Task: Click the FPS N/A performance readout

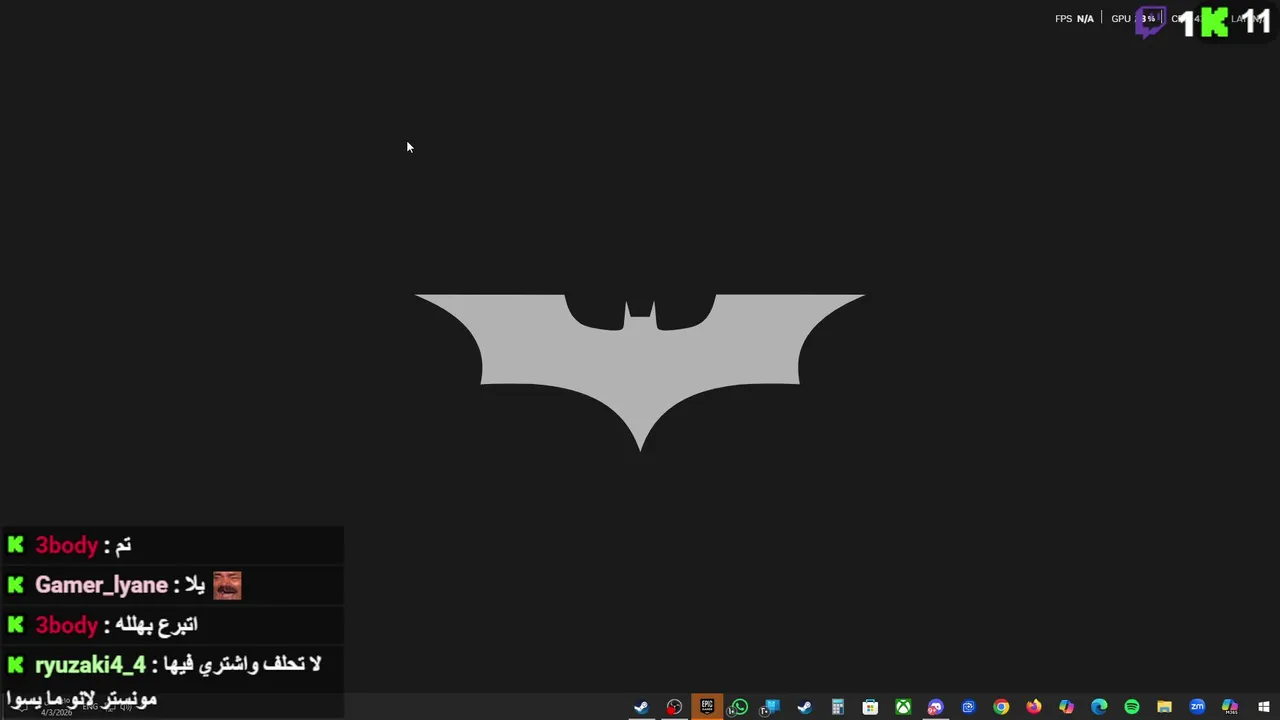Action: 1074,19
